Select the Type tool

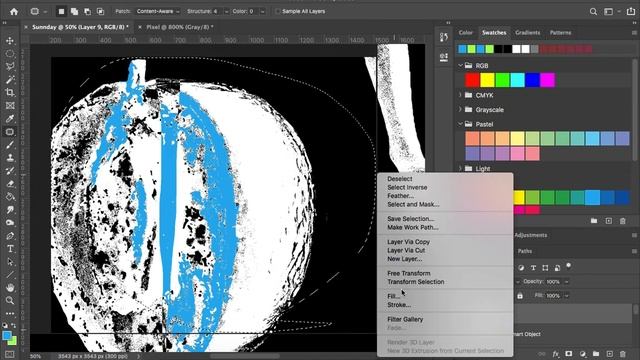[10, 249]
